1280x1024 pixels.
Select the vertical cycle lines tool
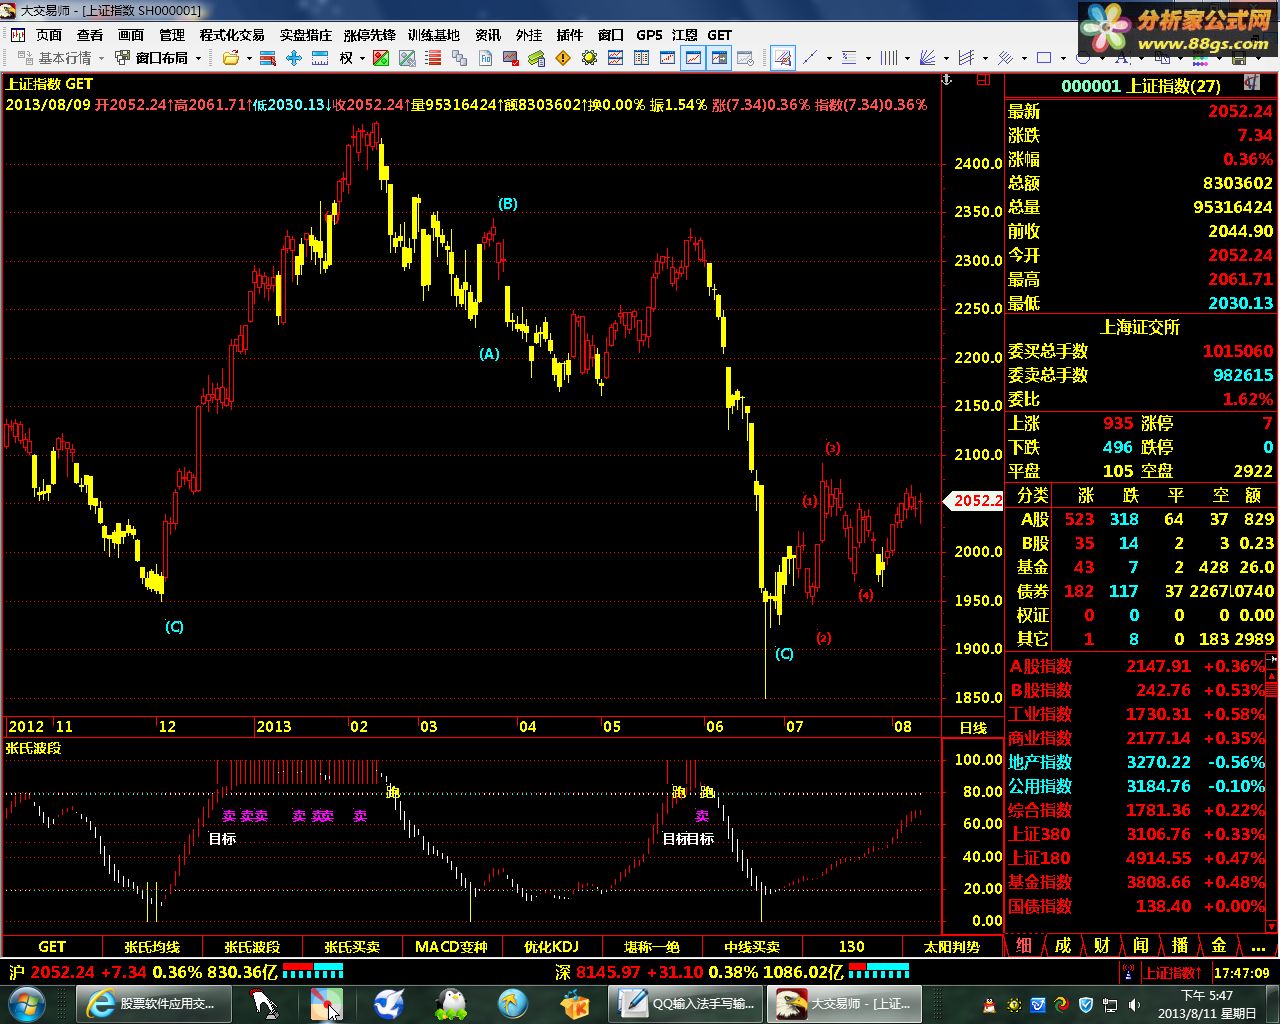(x=889, y=58)
